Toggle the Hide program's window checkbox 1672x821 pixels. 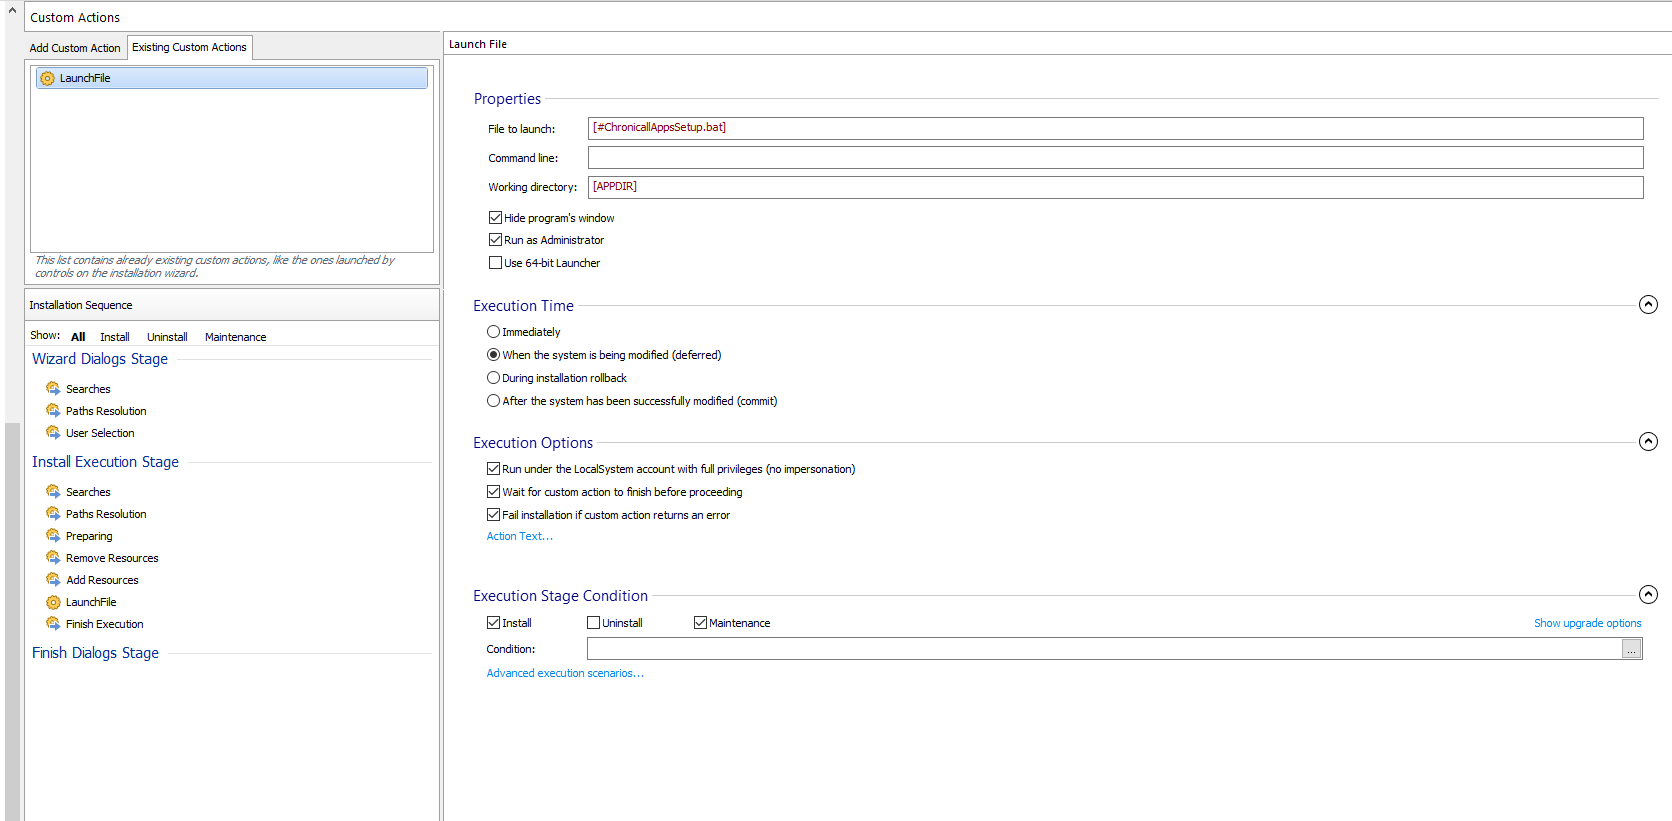(x=495, y=217)
